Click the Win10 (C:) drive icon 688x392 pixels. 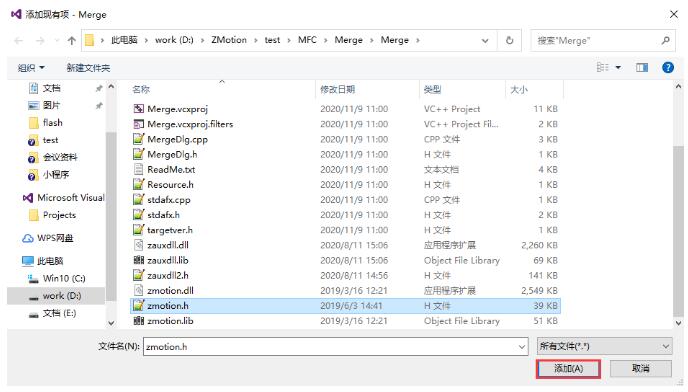click(33, 279)
